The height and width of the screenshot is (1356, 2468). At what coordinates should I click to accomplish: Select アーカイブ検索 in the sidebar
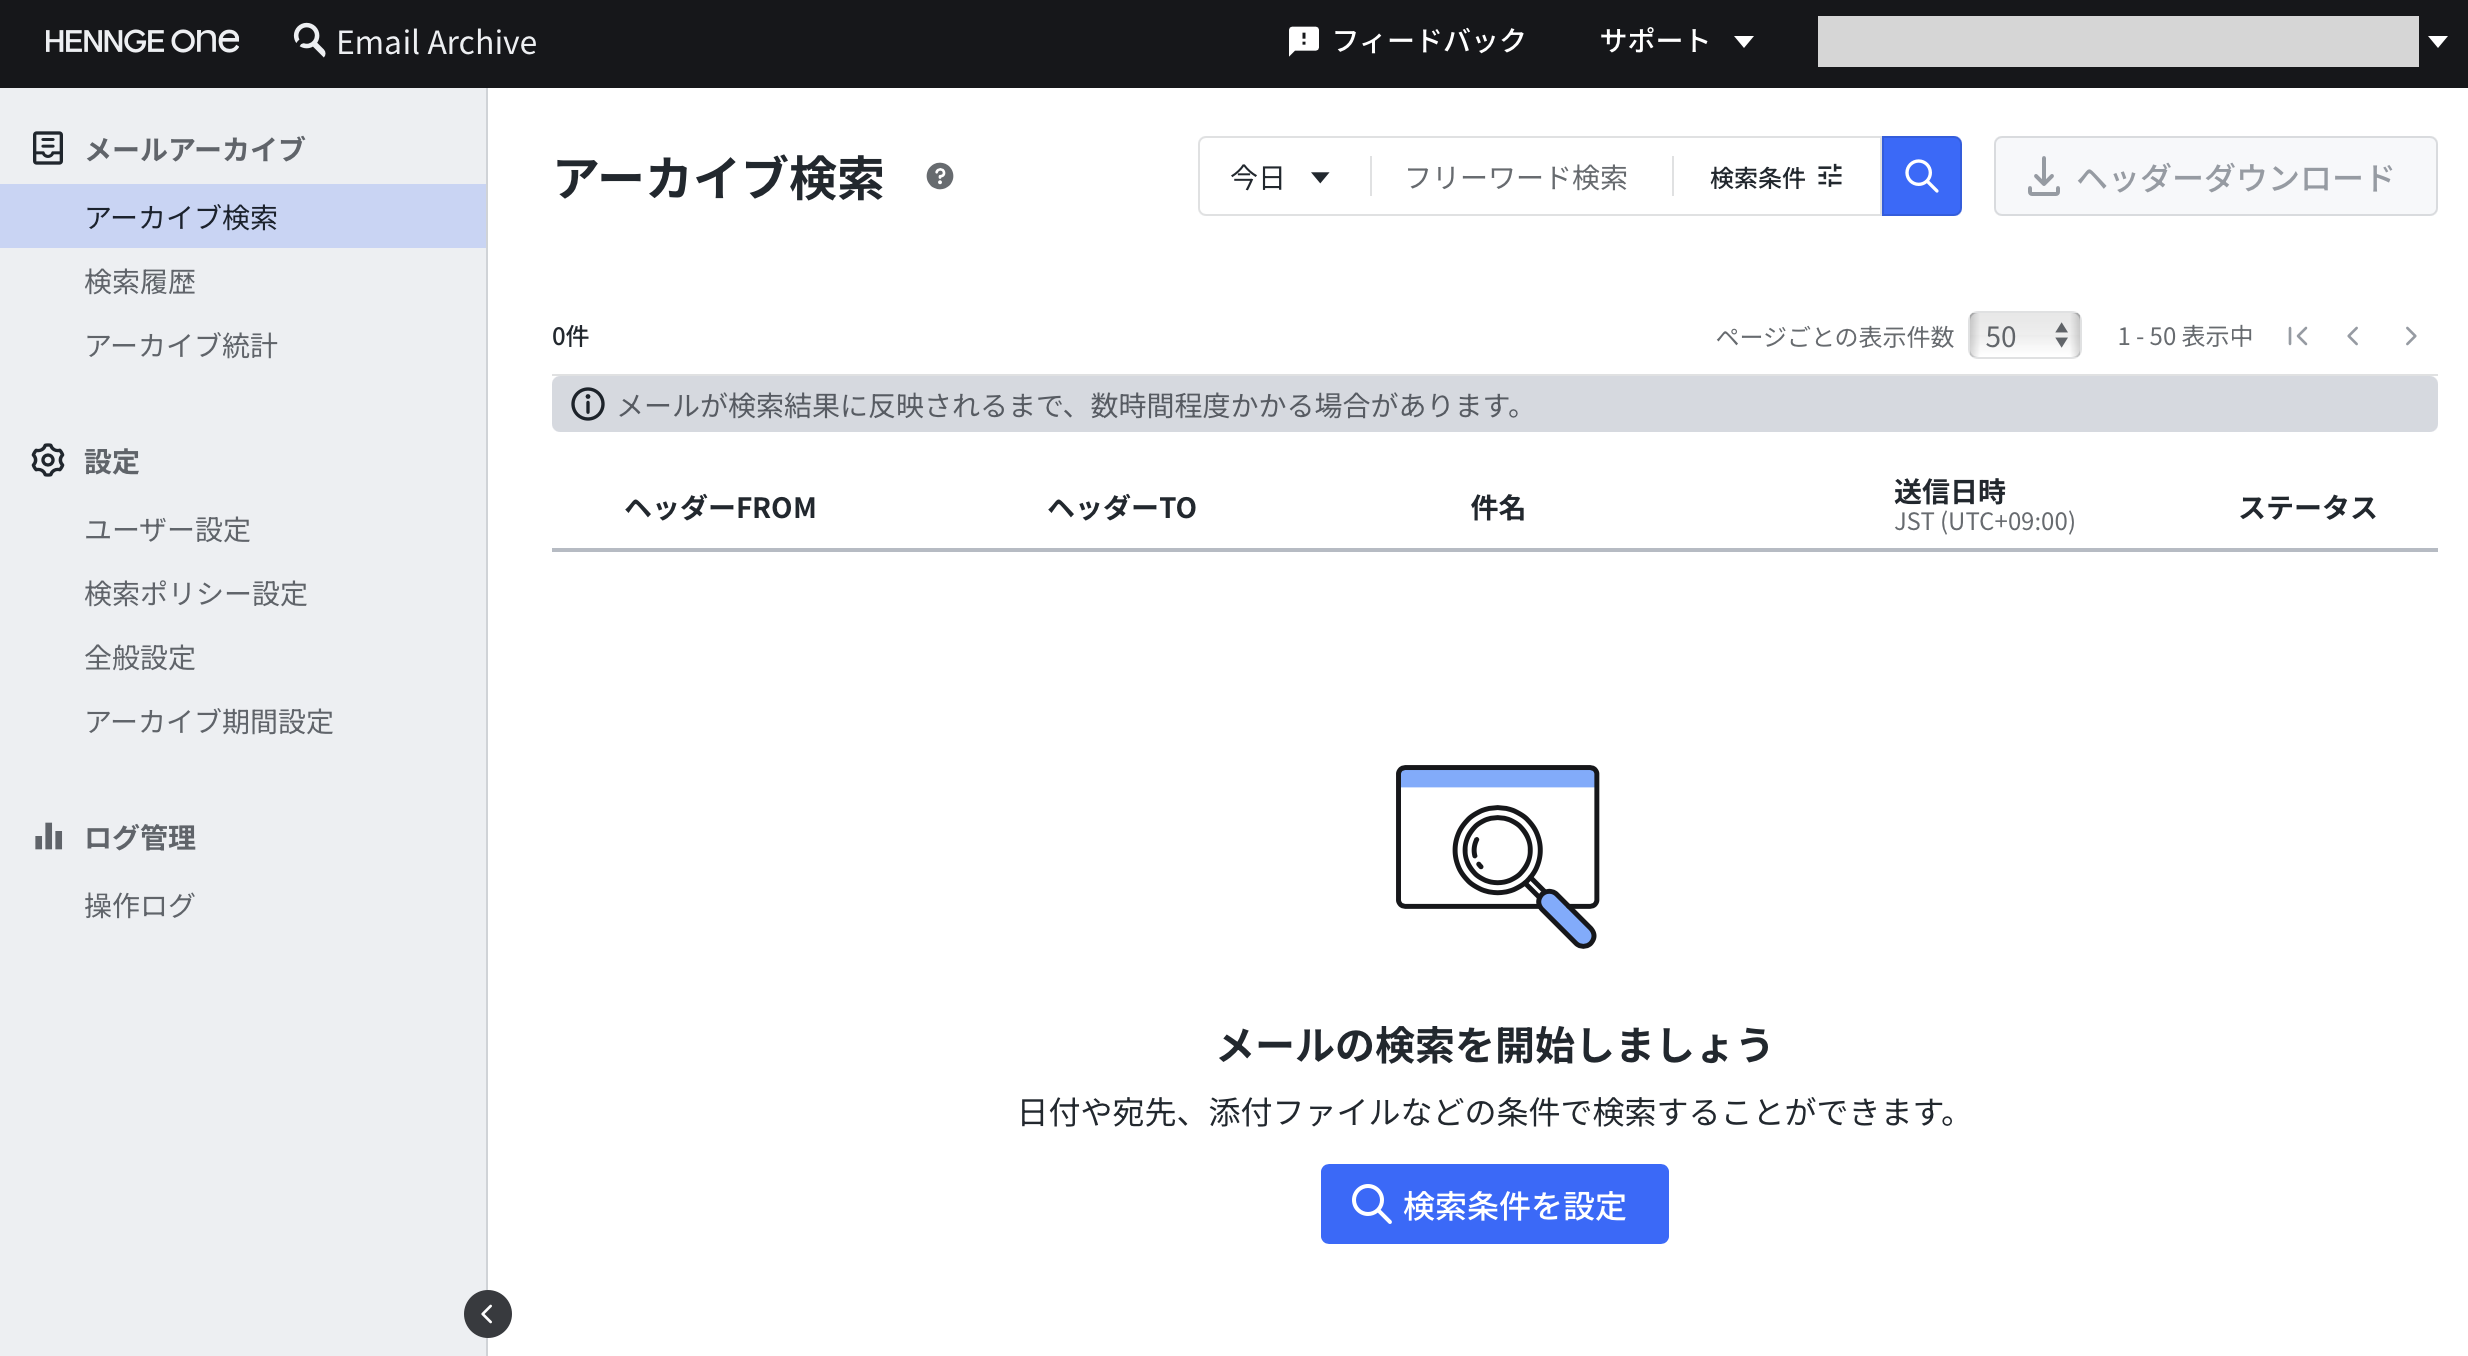pyautogui.click(x=243, y=216)
